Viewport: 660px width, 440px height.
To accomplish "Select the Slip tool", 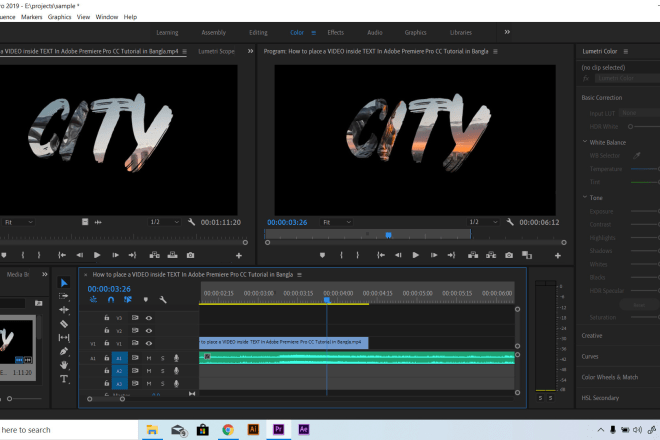I will tap(64, 337).
